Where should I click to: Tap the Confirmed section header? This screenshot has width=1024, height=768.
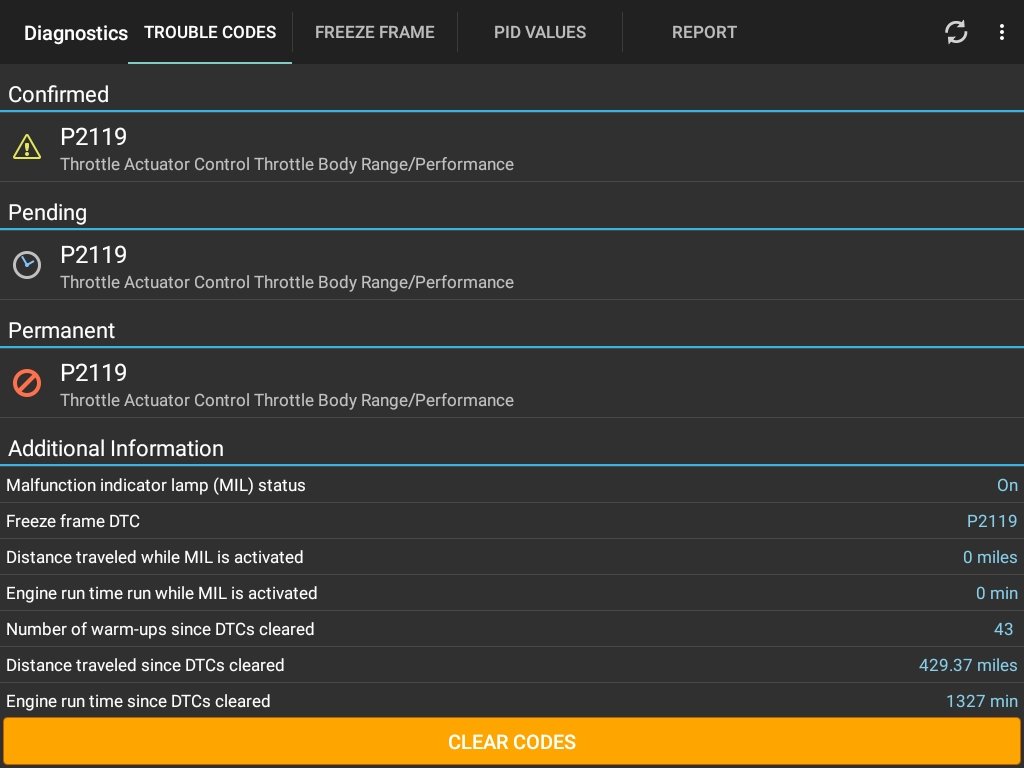(x=59, y=94)
